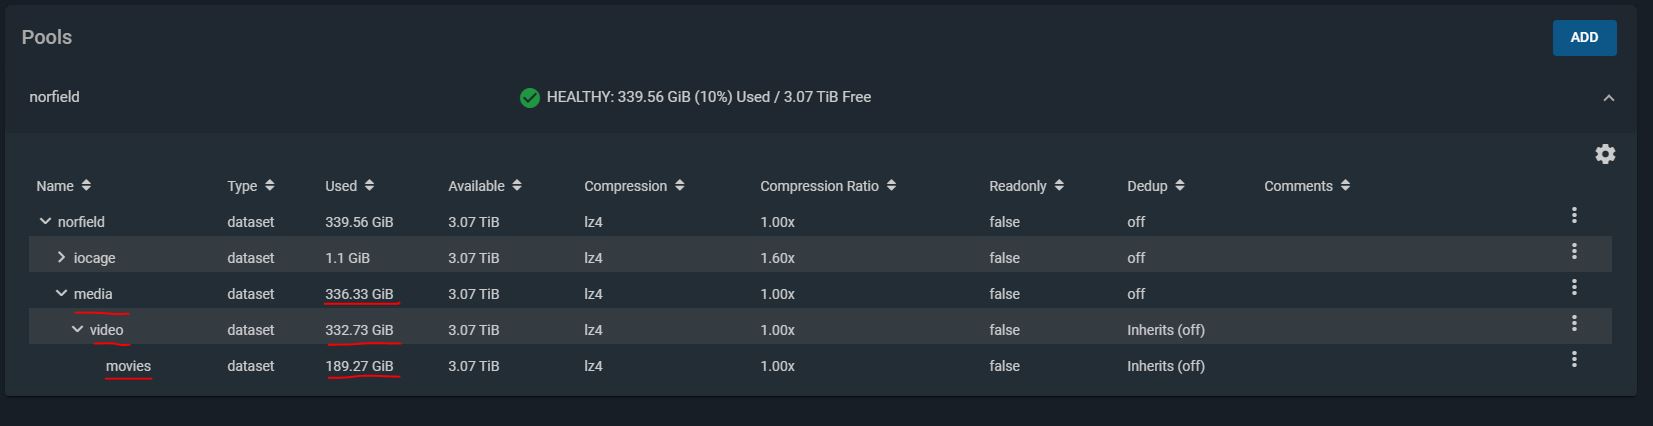Image resolution: width=1653 pixels, height=426 pixels.
Task: Sort by Name column arrows
Action: coord(86,185)
